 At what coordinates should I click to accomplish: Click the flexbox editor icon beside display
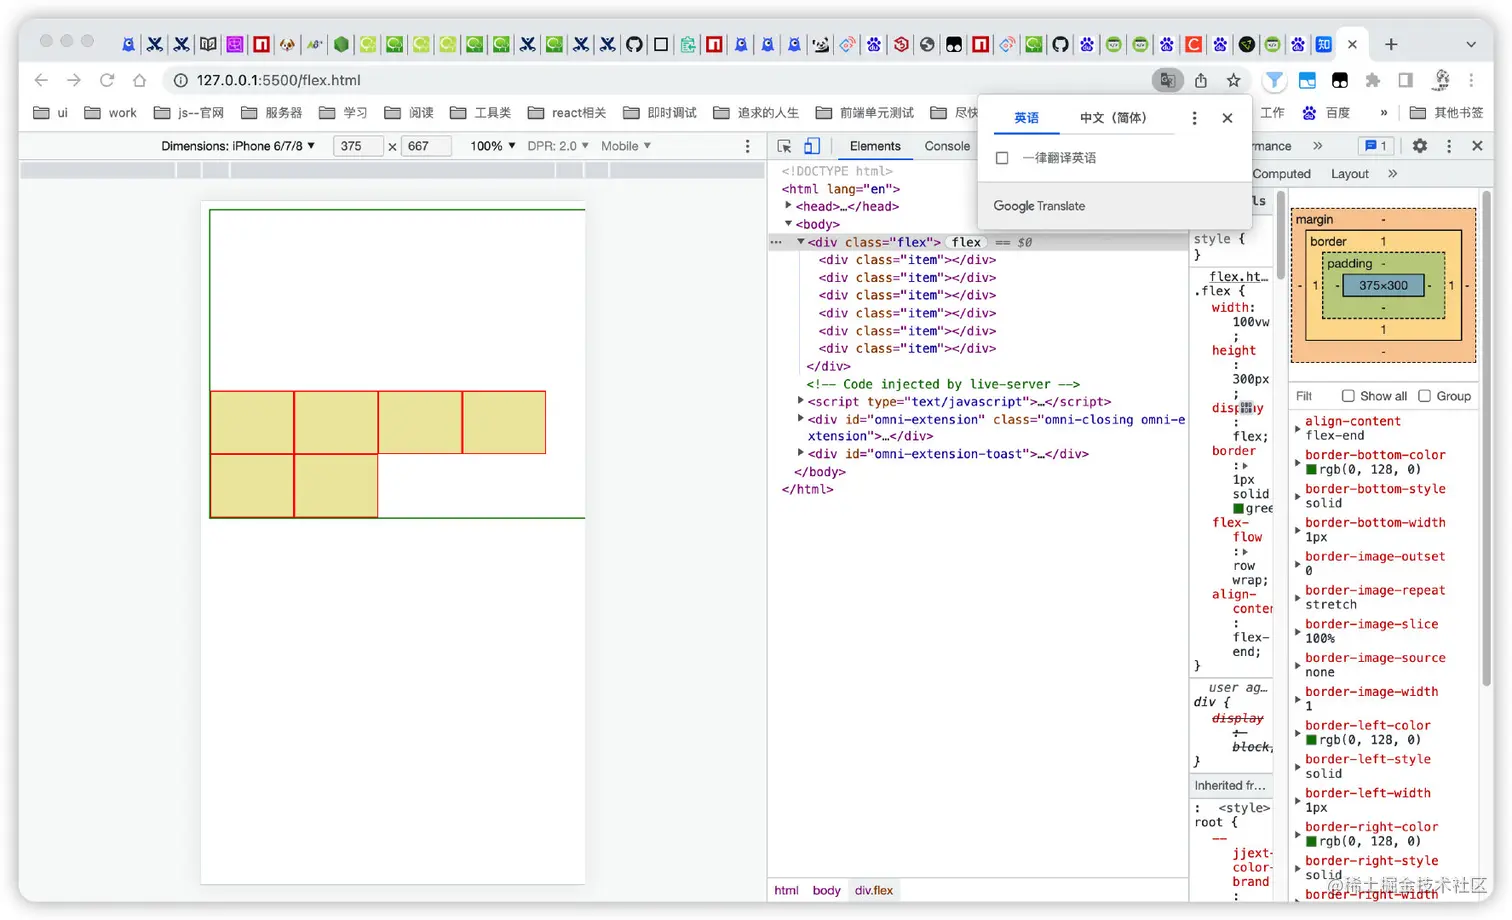point(1246,408)
